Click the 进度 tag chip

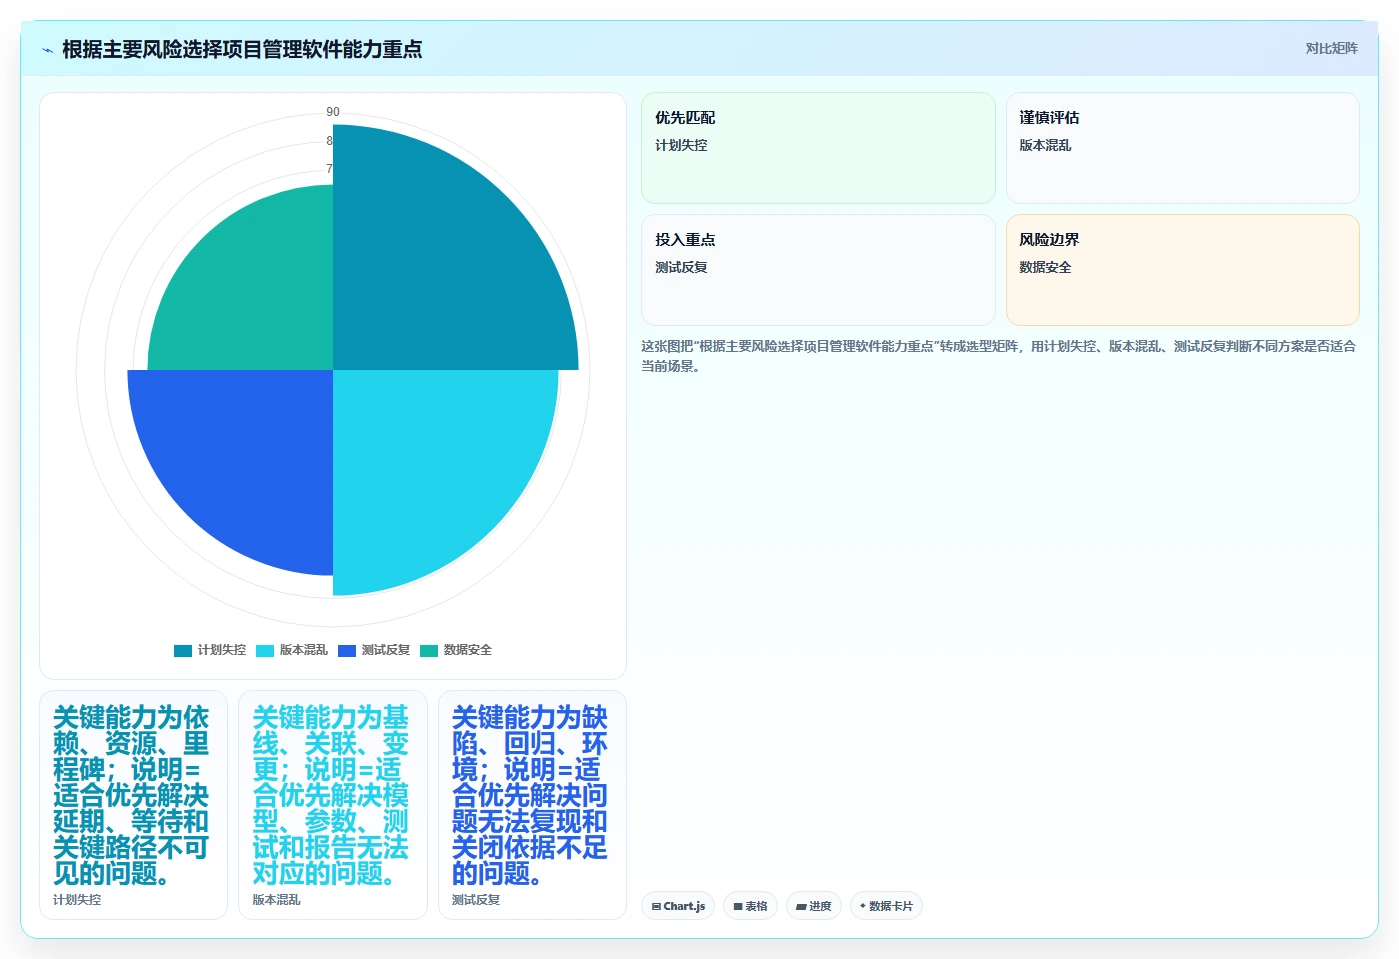(x=814, y=906)
